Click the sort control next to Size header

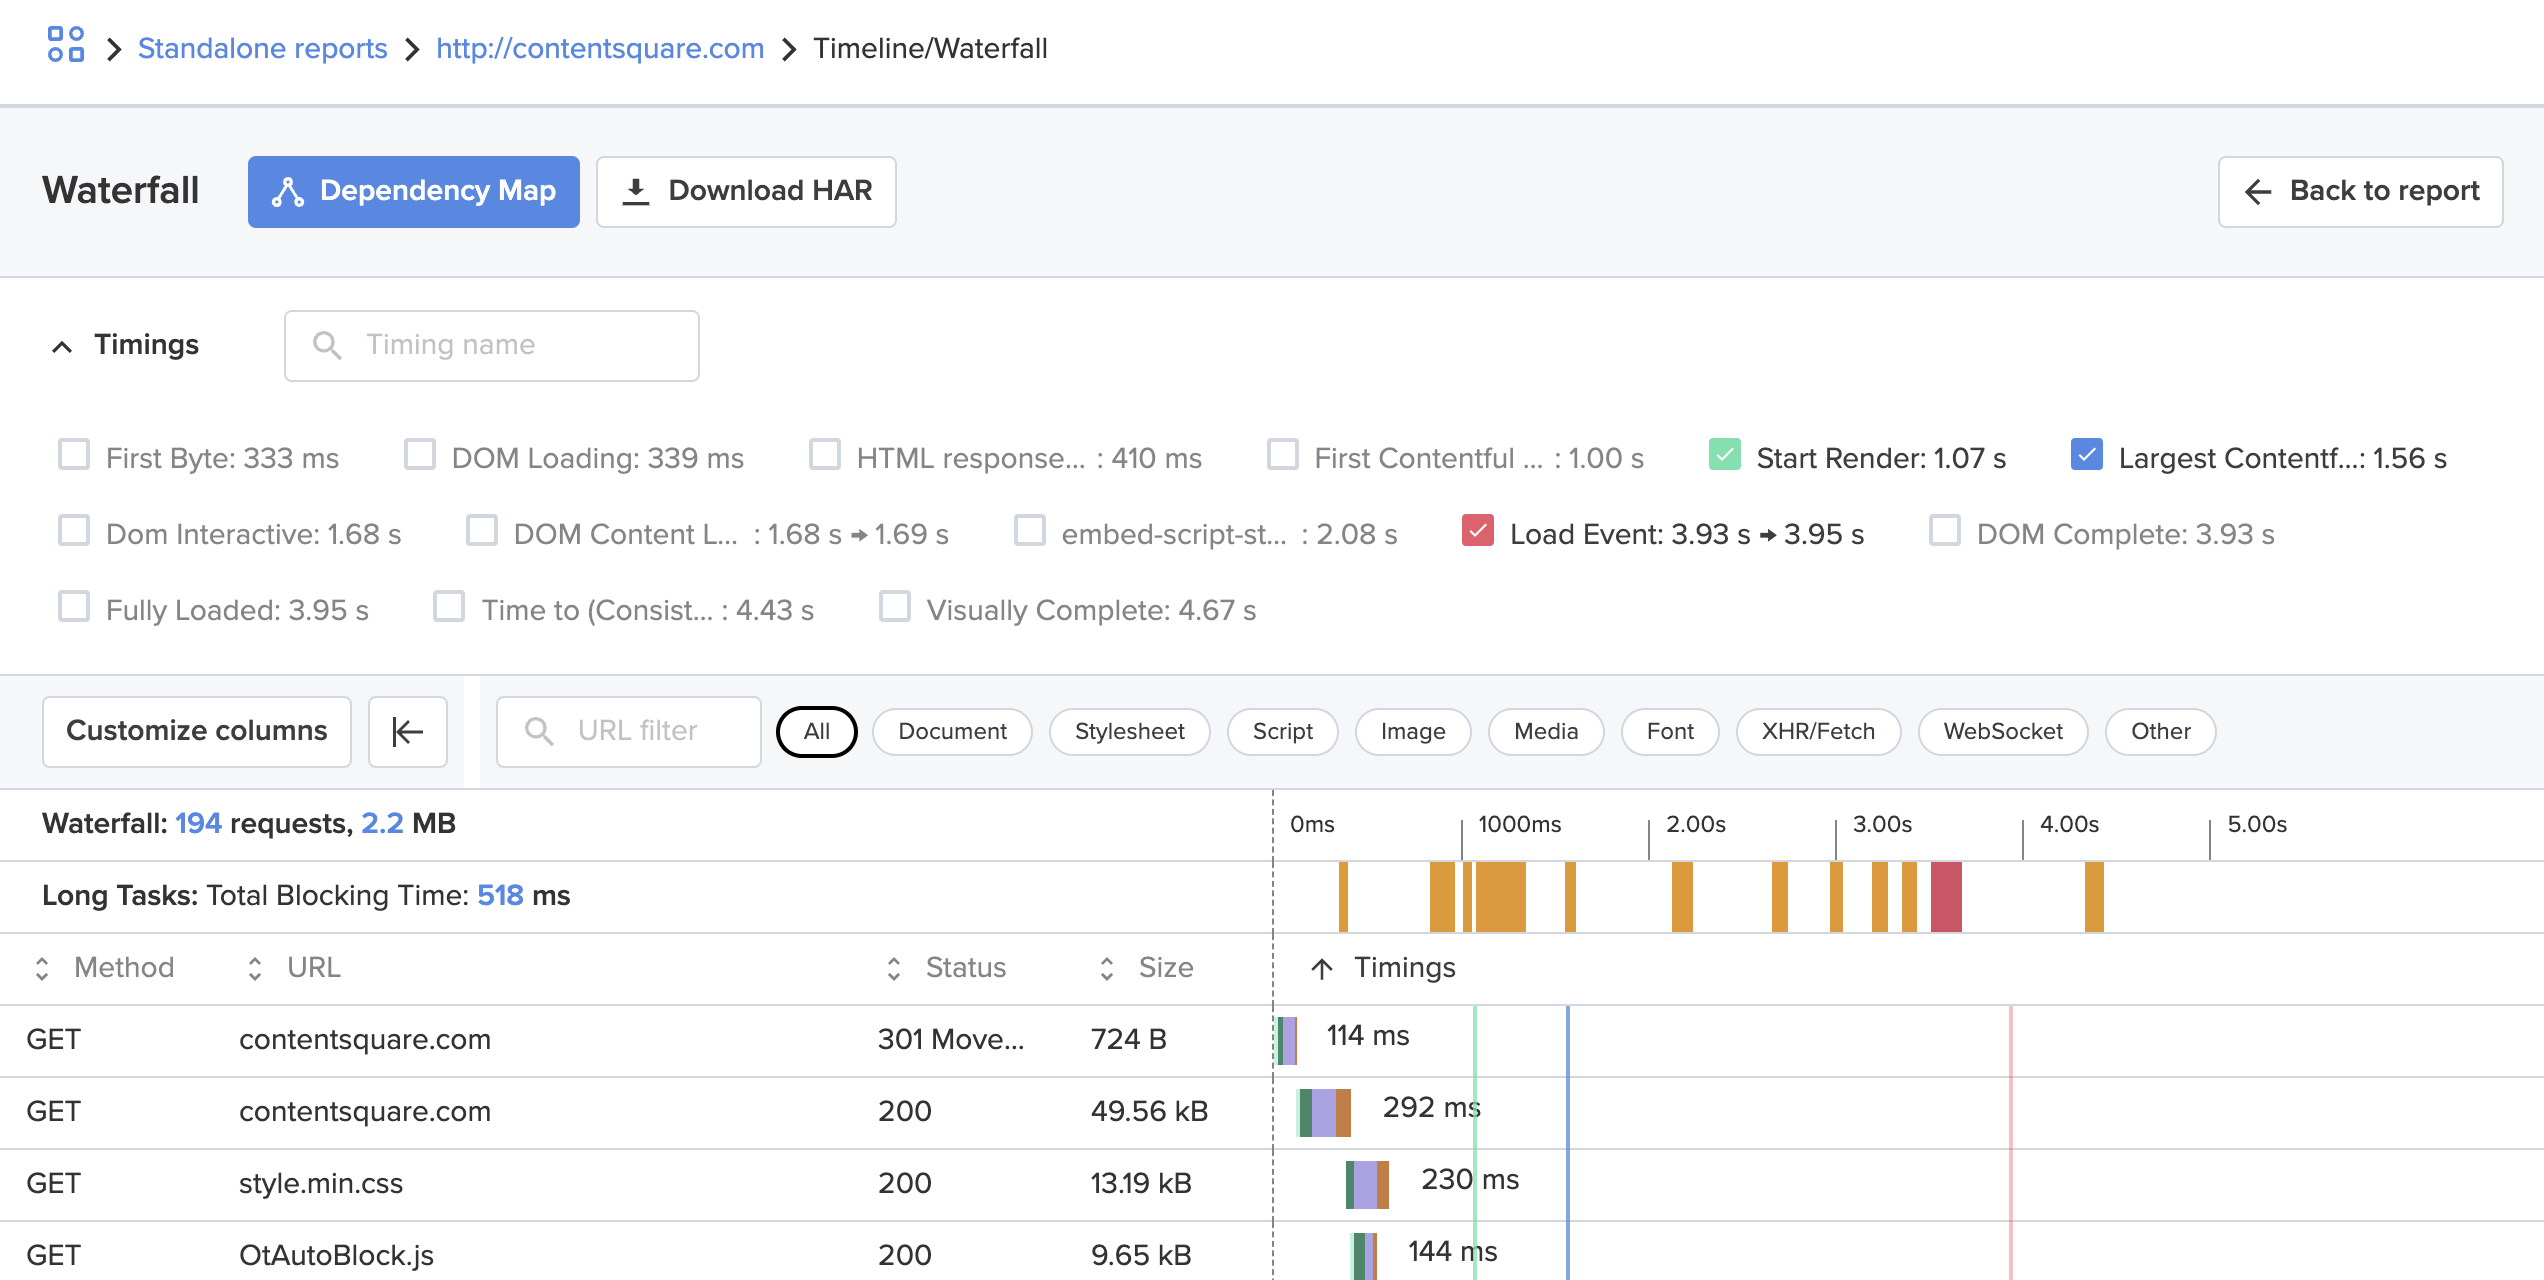(1105, 967)
